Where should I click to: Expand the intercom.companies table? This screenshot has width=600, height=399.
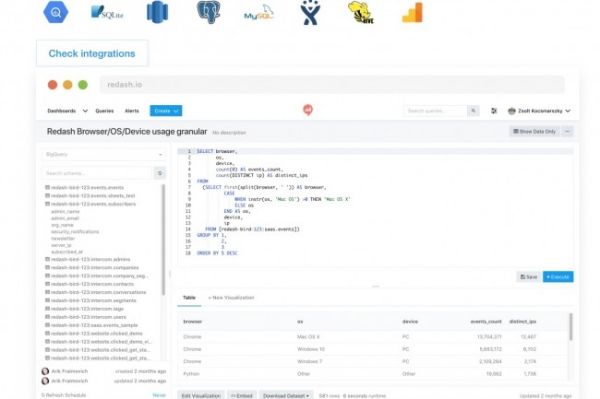point(92,268)
